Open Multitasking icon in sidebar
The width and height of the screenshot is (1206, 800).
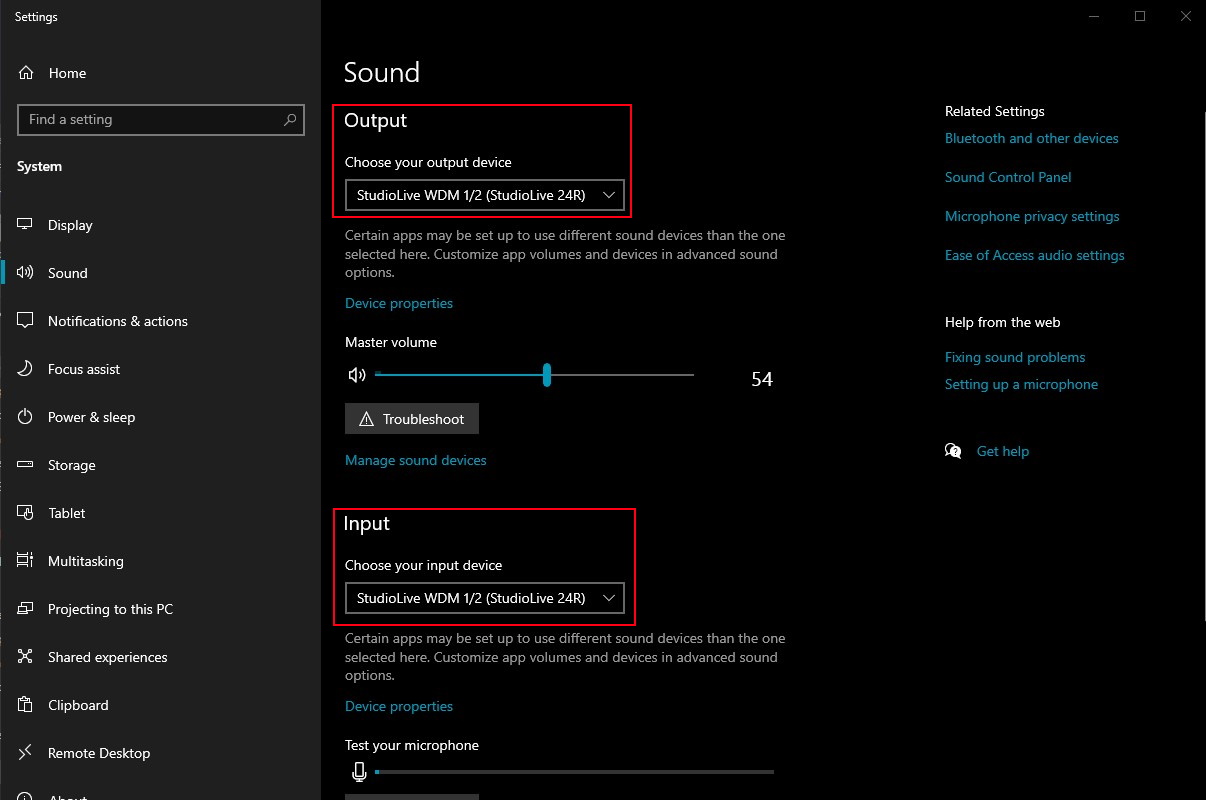(26, 561)
